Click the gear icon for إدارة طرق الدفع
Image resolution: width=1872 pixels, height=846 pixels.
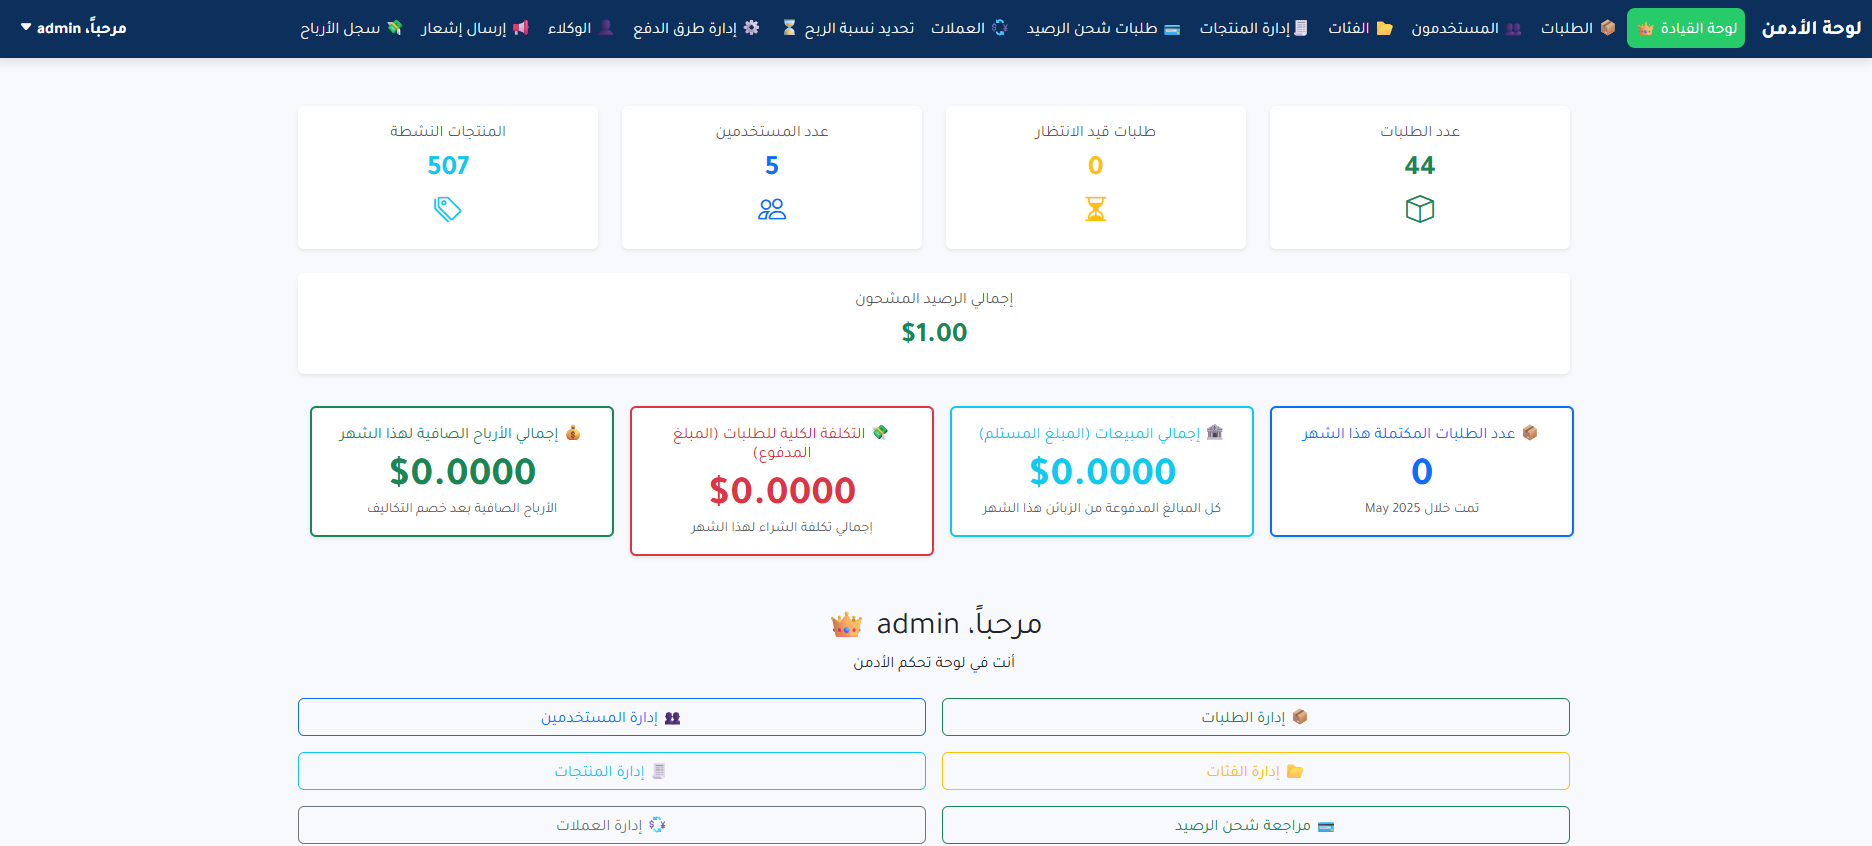point(752,28)
